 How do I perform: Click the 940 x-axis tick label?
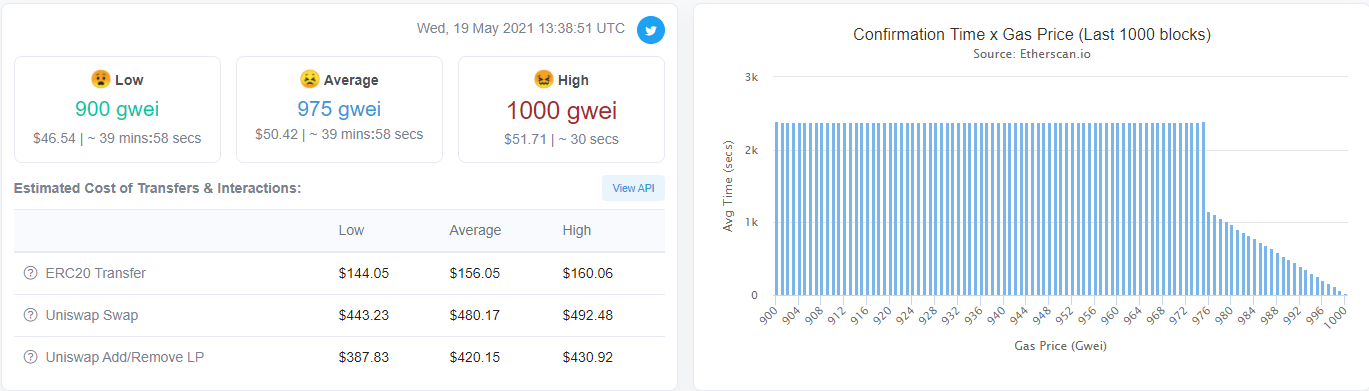click(x=995, y=315)
